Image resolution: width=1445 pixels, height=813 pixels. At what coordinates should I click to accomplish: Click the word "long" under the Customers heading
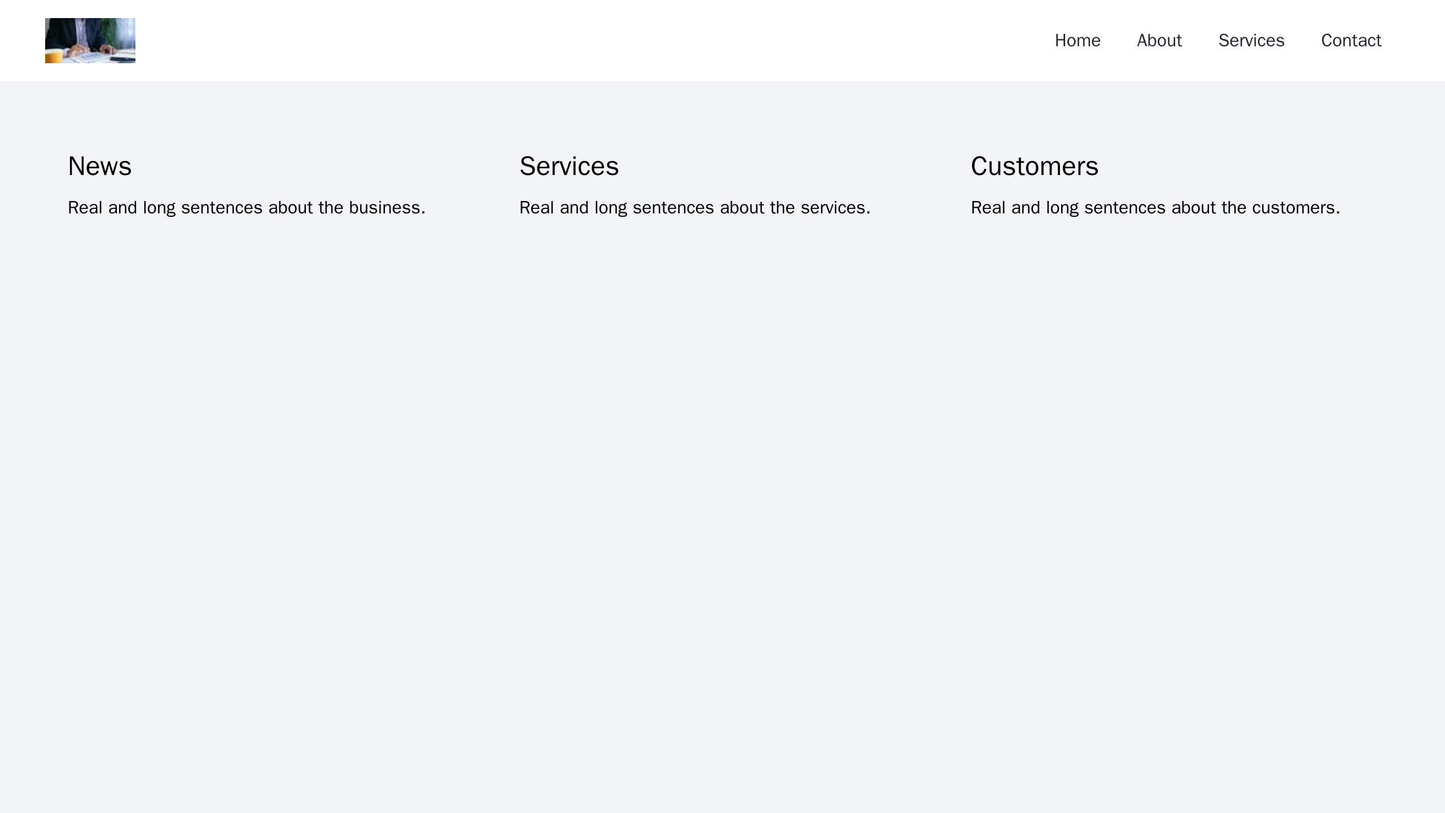[1065, 208]
